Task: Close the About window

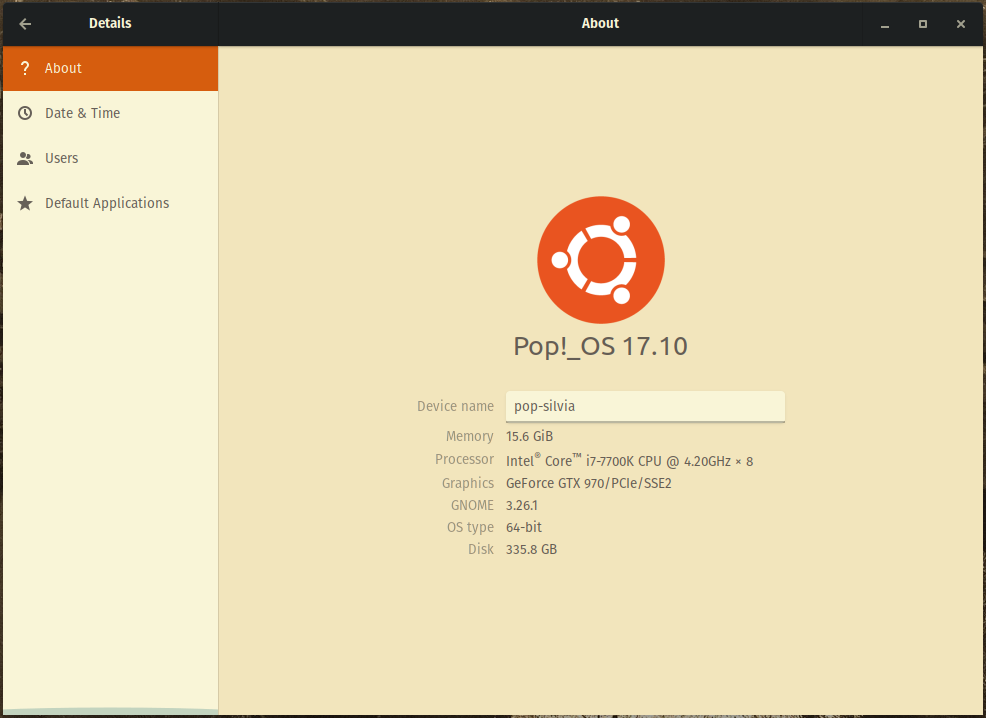Action: [x=960, y=24]
